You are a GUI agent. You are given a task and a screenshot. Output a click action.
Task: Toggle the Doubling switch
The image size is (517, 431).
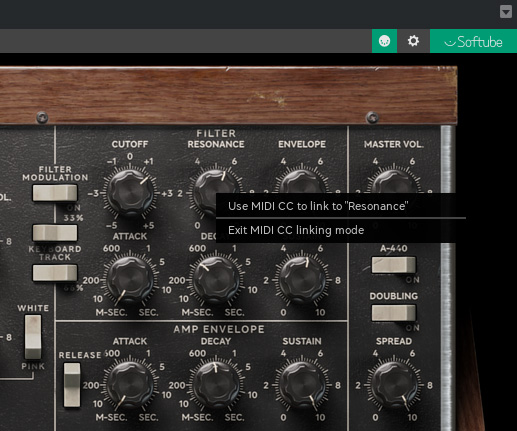click(394, 313)
